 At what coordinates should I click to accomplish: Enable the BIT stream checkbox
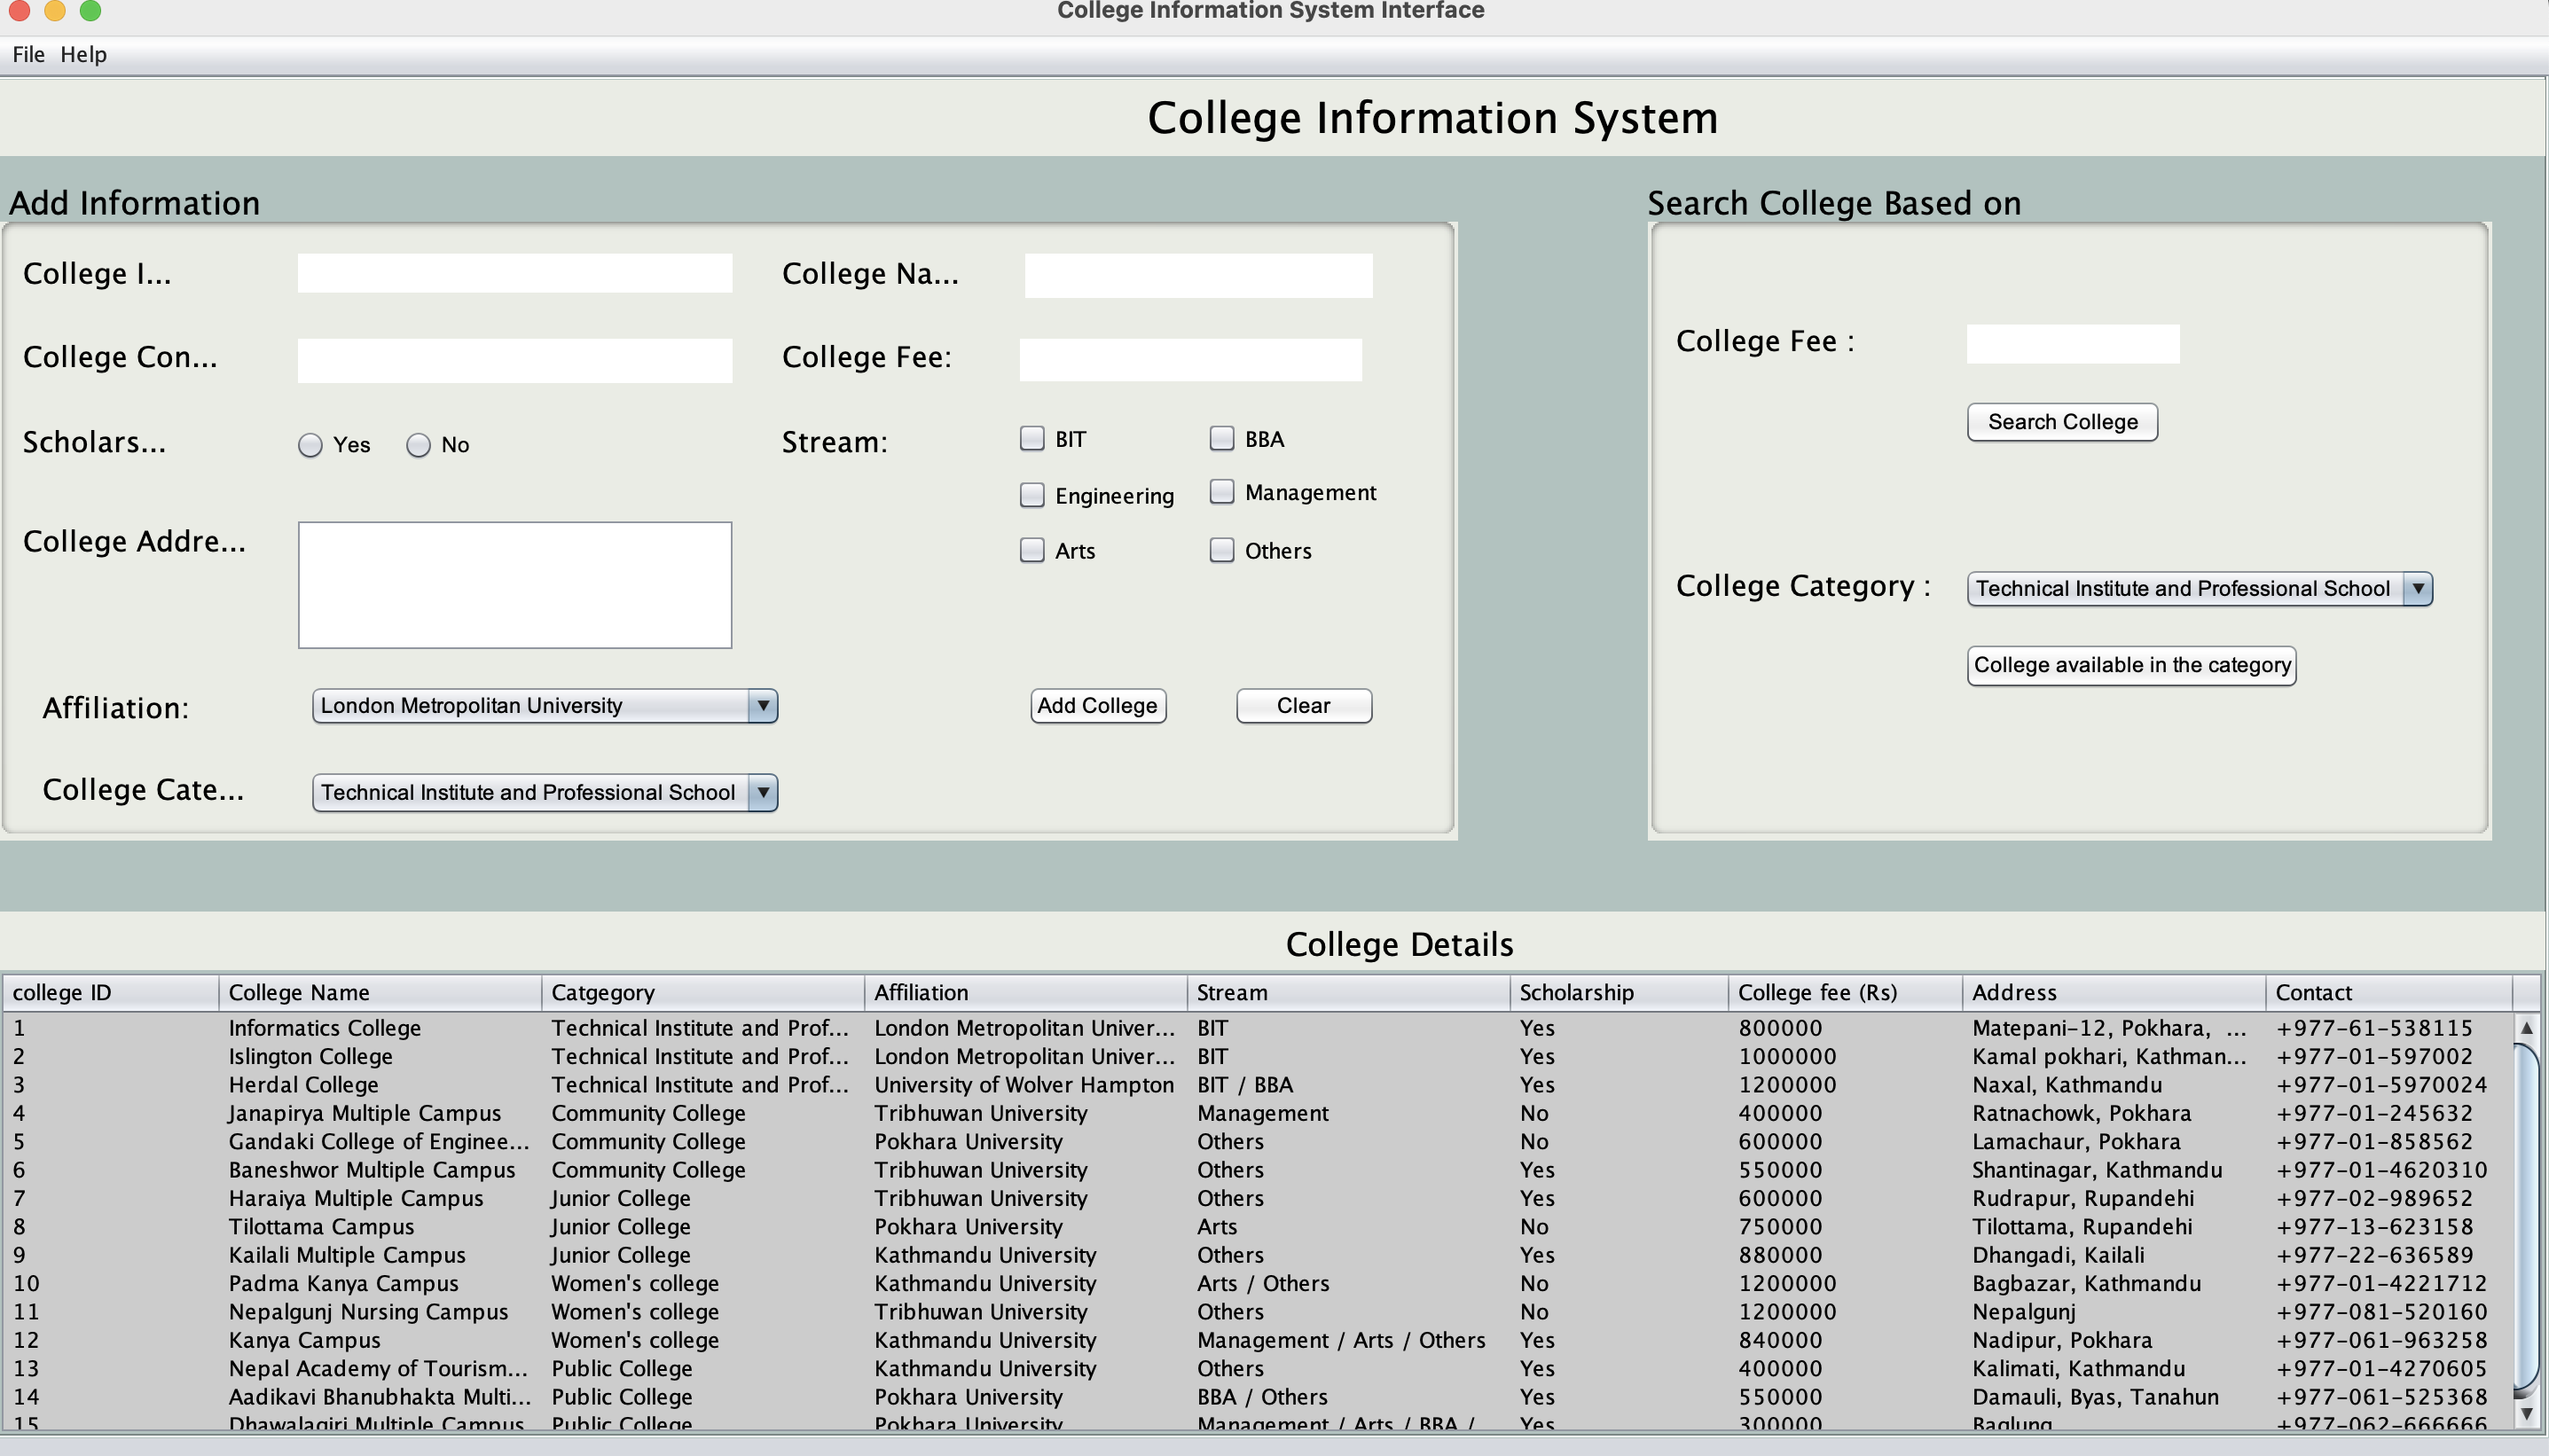1031,438
